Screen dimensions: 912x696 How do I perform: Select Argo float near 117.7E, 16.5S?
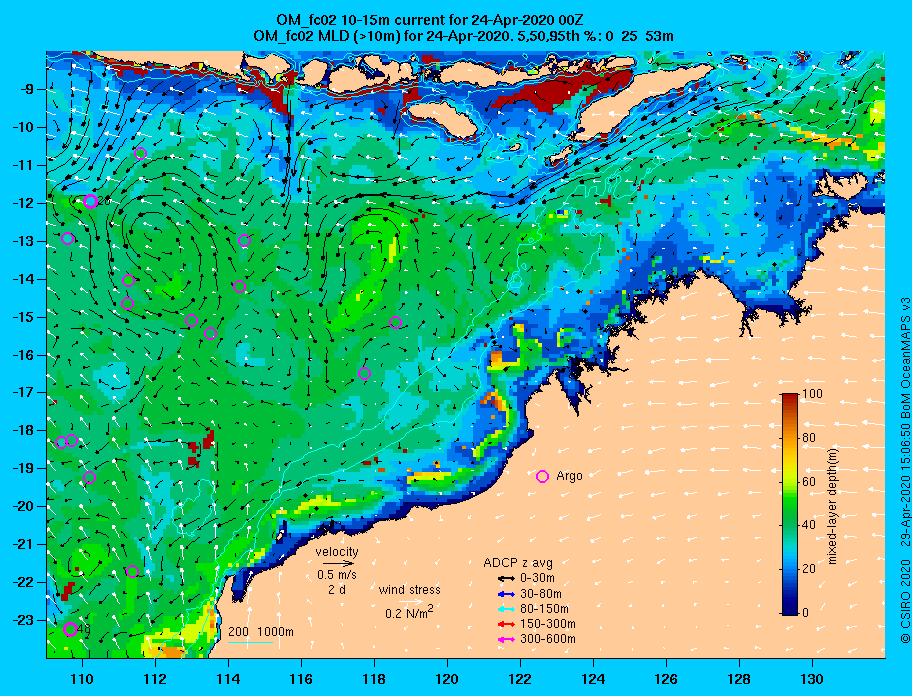[x=364, y=374]
